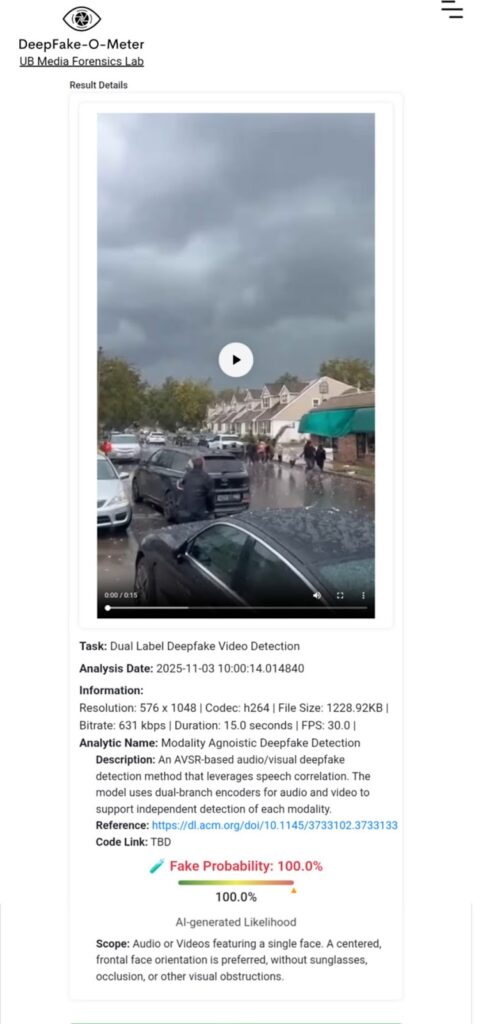Click the orange triangle marker on probability gauge

click(x=293, y=890)
